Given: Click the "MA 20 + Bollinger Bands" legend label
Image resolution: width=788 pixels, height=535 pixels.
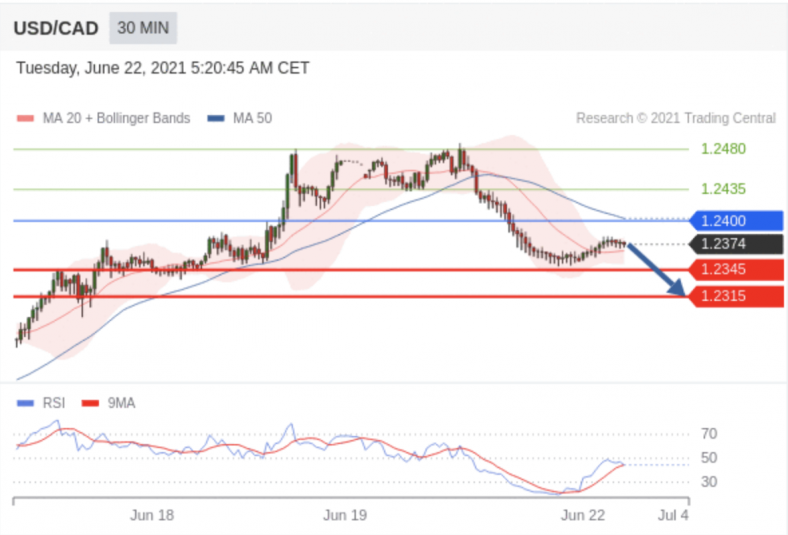Looking at the screenshot, I should pyautogui.click(x=117, y=119).
